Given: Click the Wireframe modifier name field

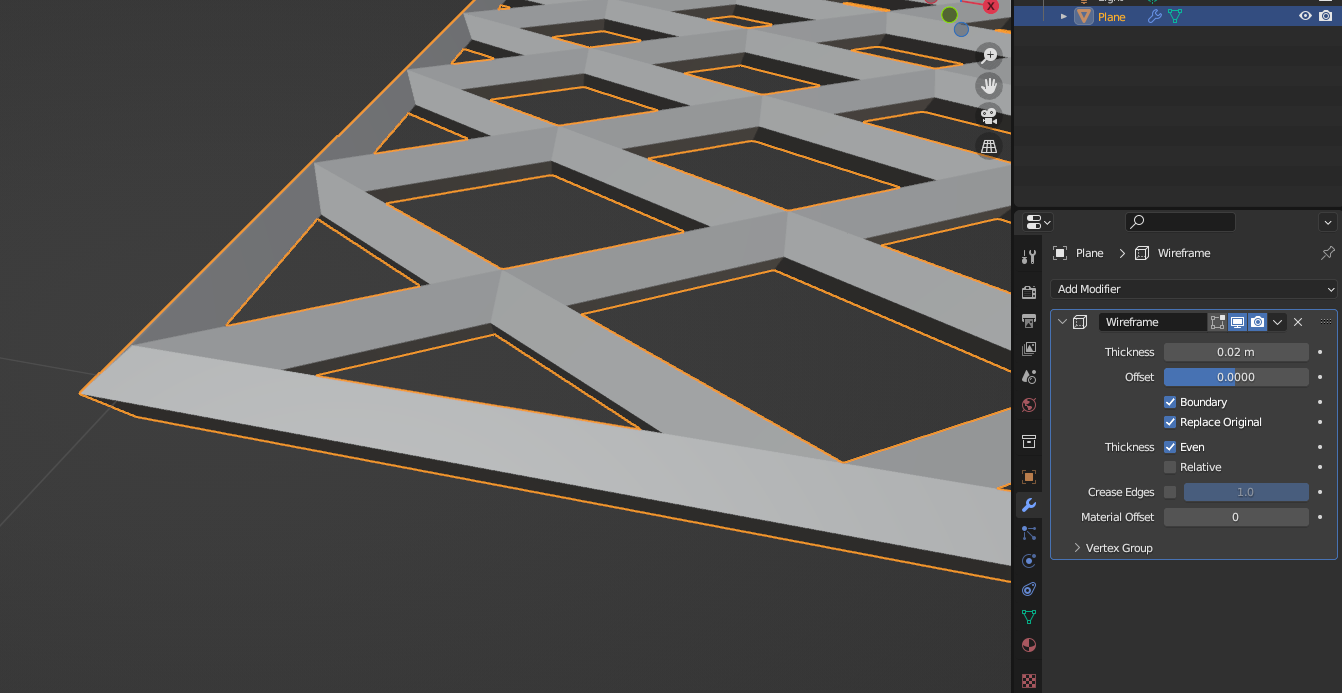Looking at the screenshot, I should [x=1153, y=322].
